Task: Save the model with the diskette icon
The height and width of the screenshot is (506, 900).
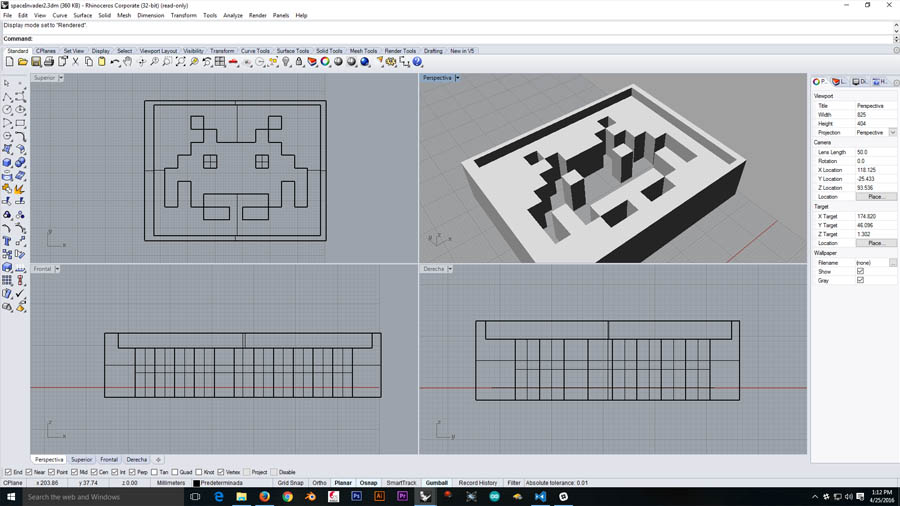Action: pyautogui.click(x=36, y=62)
